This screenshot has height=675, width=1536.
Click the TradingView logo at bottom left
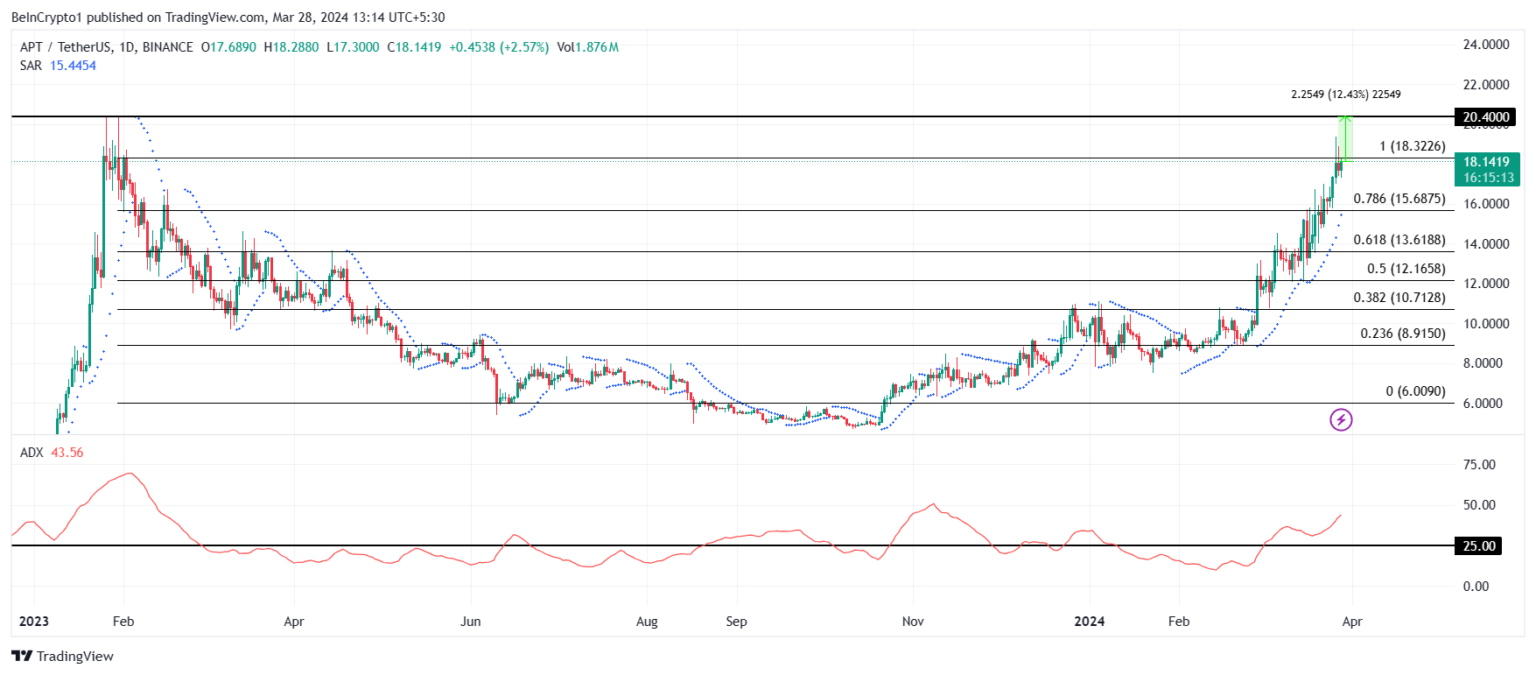(x=62, y=656)
